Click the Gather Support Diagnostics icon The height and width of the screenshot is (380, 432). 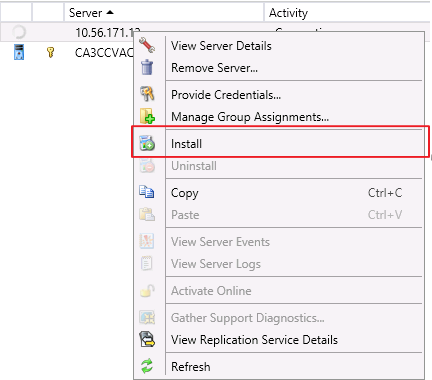click(x=147, y=317)
